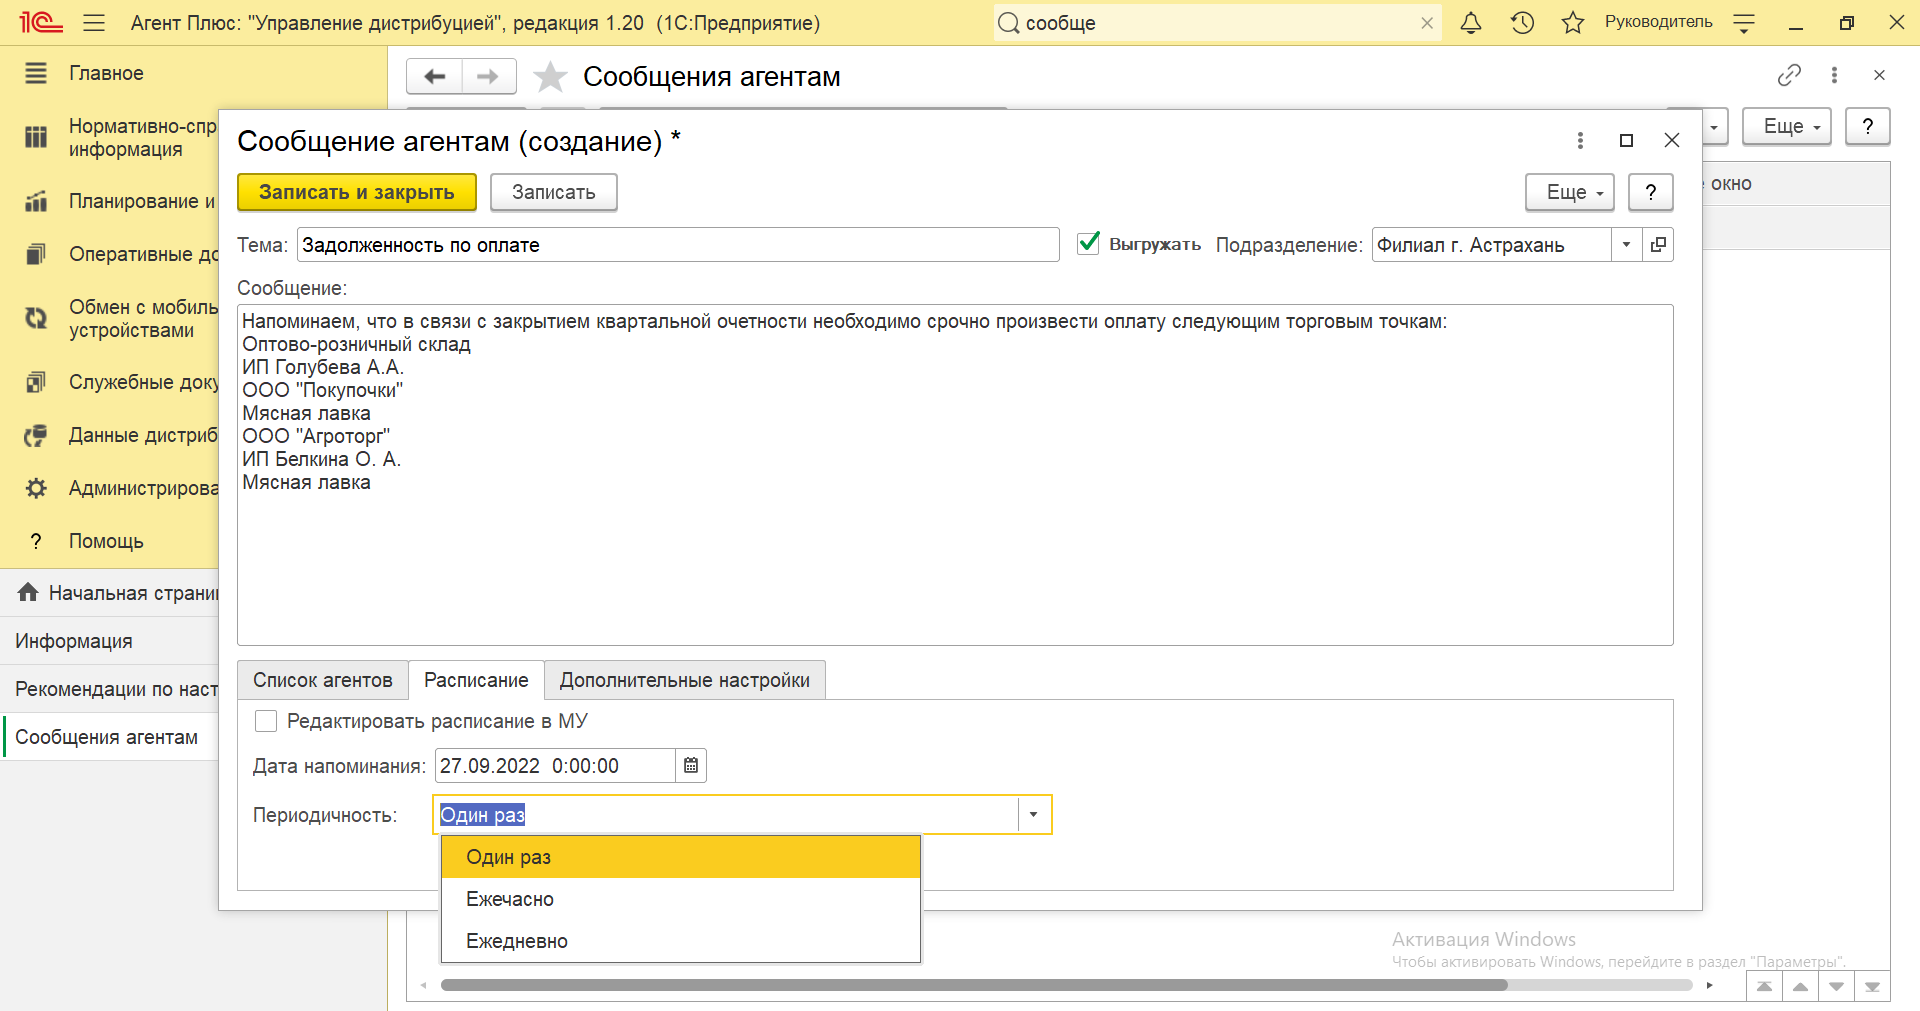Open Дополнительные настройки tab
Image resolution: width=1920 pixels, height=1011 pixels.
(x=685, y=680)
